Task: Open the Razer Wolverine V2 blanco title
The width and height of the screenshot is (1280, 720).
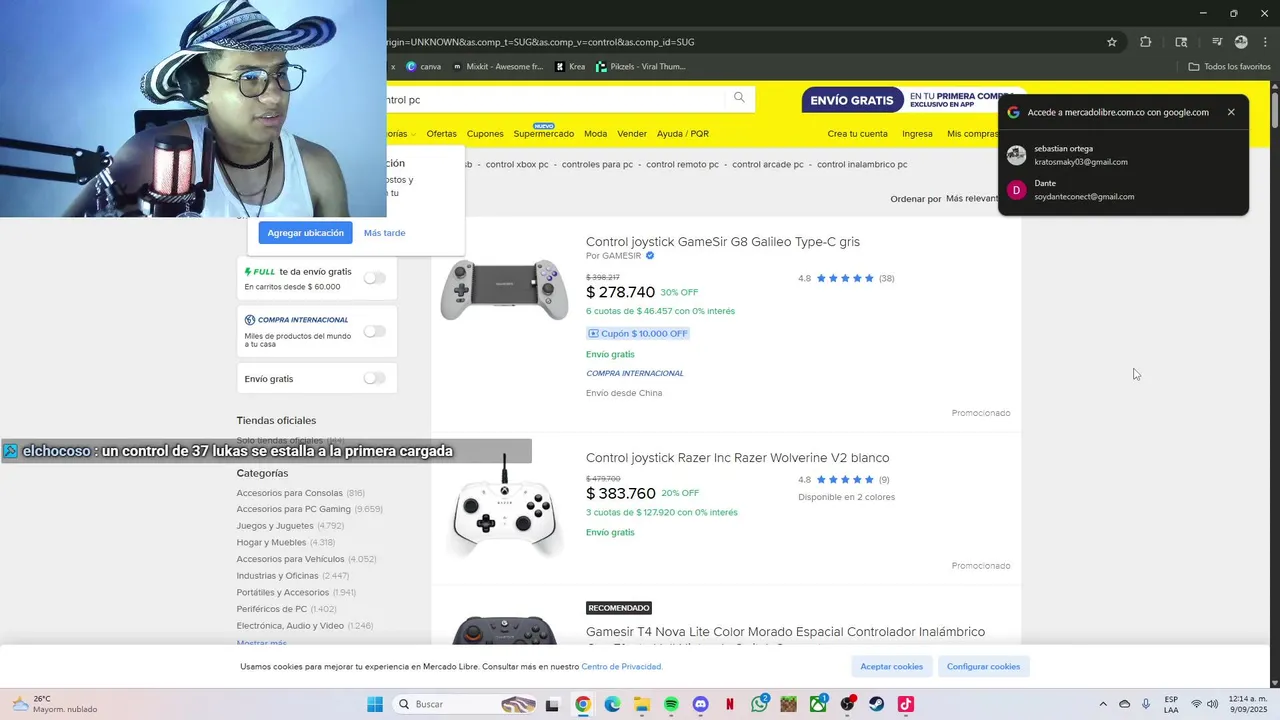Action: [737, 458]
